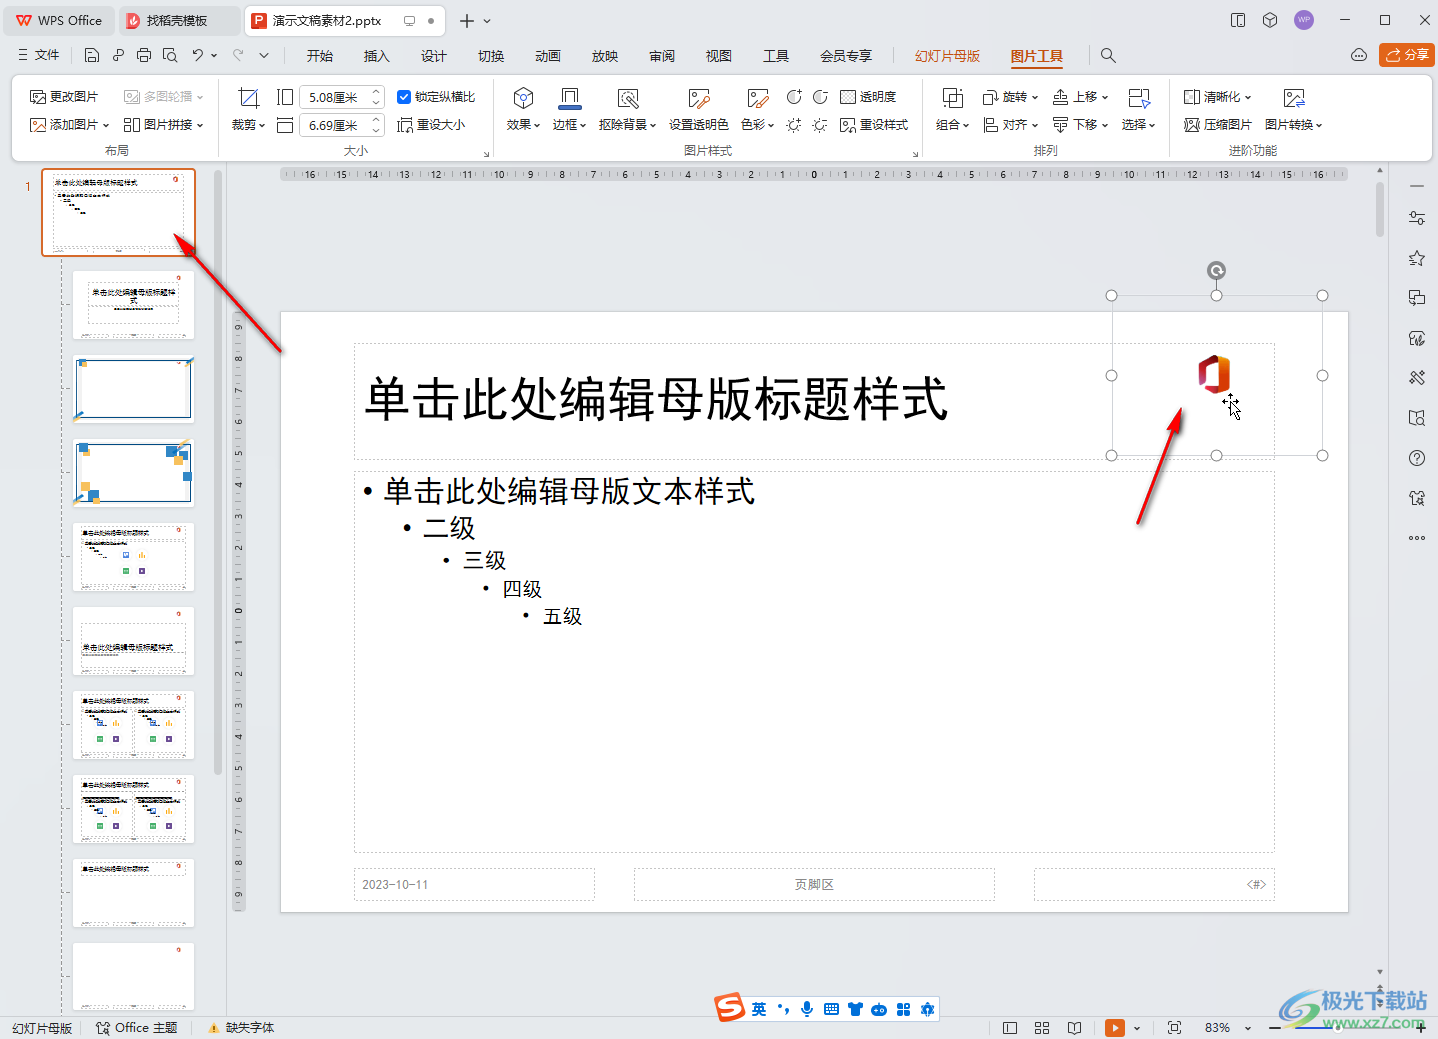The height and width of the screenshot is (1039, 1438).
Task: Click the 边框 (border) icon
Action: tap(569, 98)
